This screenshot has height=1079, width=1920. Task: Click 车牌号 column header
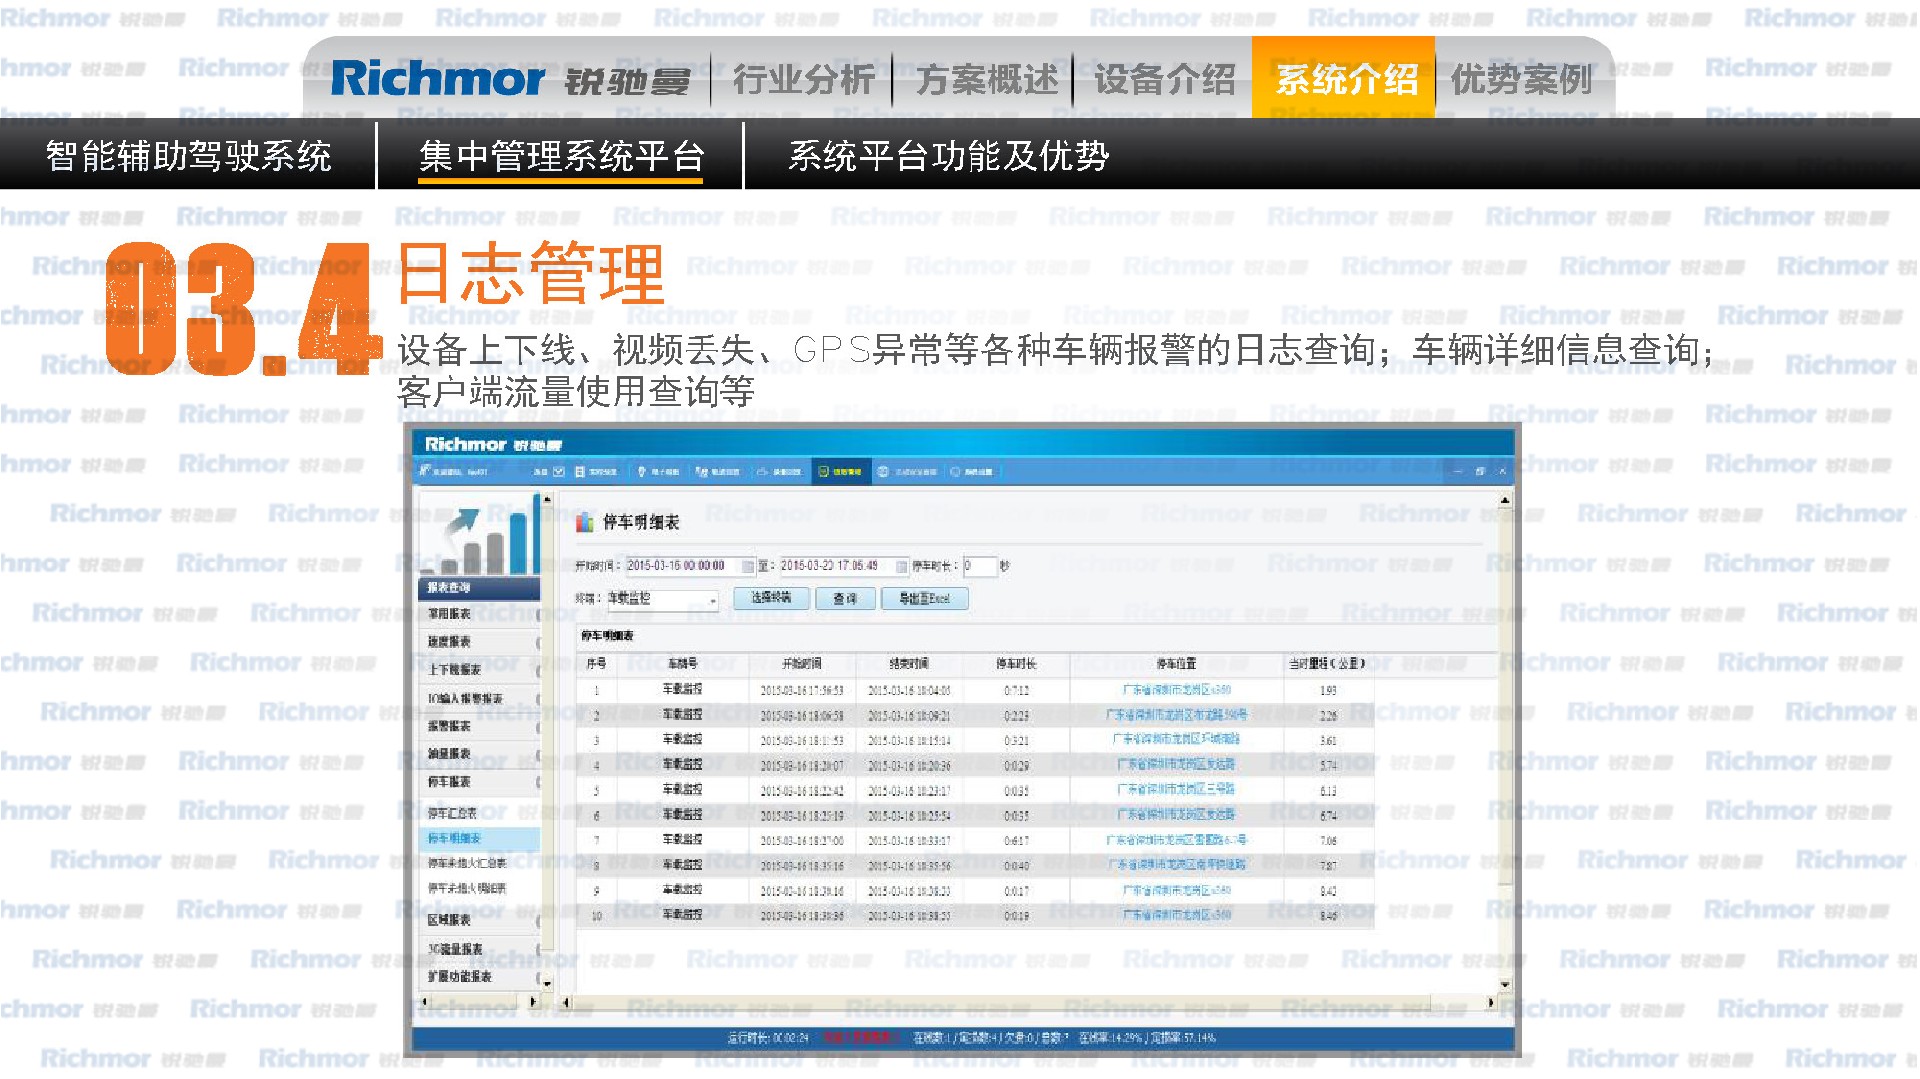coord(682,664)
